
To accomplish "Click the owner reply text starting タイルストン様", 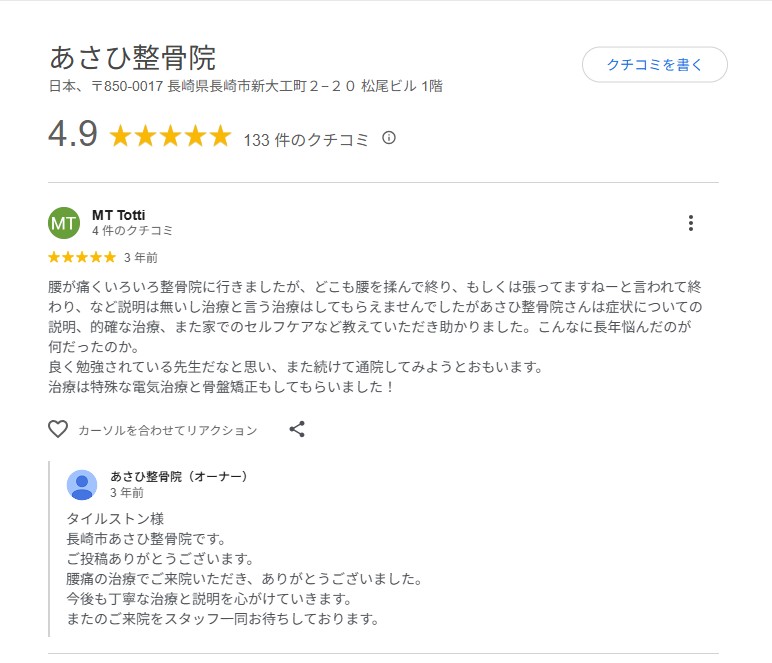I will [x=114, y=519].
